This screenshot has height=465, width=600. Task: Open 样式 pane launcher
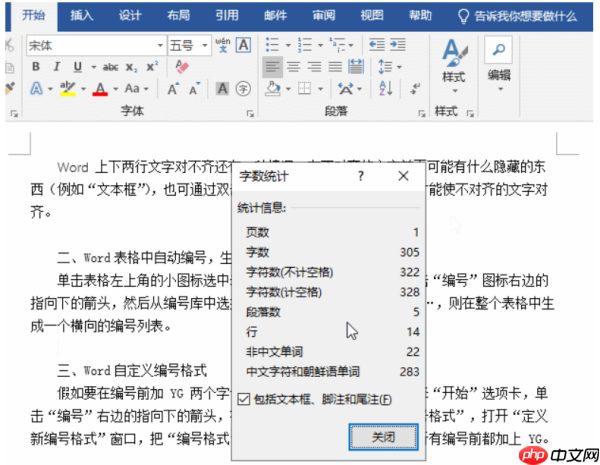[x=470, y=114]
